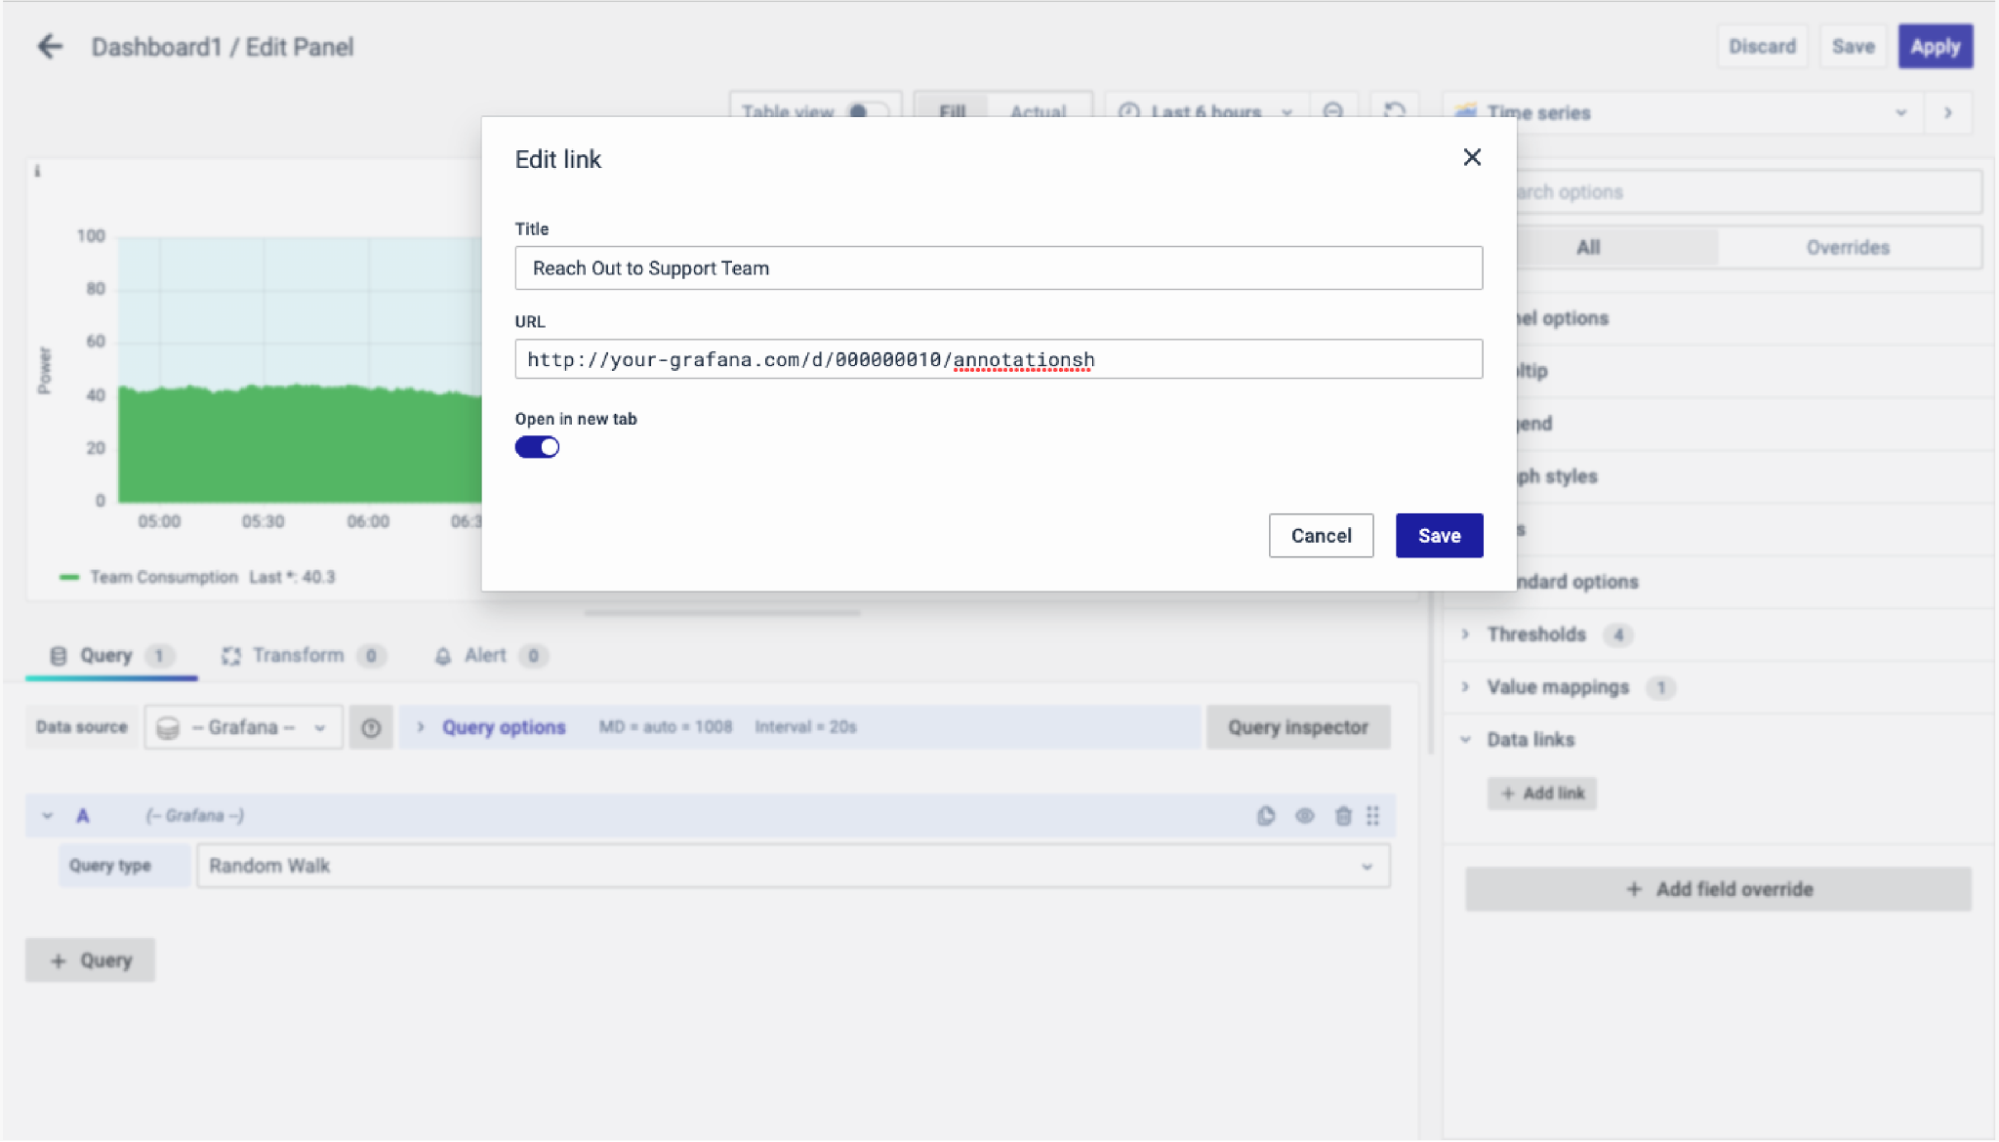Expand the Thresholds section

(x=1536, y=634)
